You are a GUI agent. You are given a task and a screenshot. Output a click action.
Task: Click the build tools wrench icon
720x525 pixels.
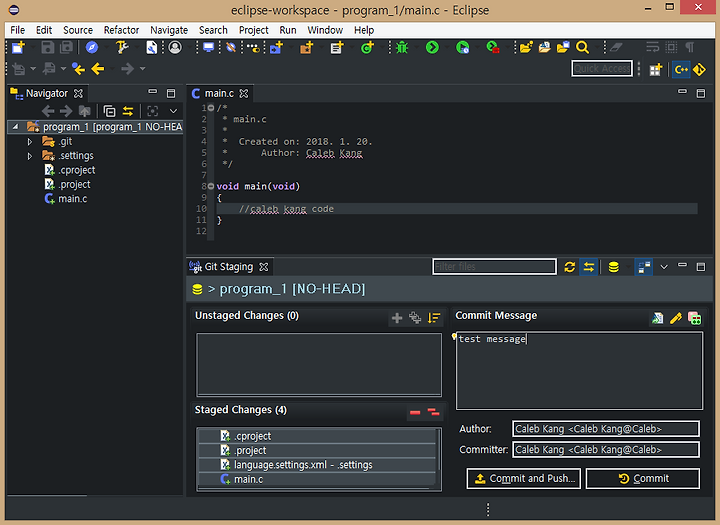122,47
